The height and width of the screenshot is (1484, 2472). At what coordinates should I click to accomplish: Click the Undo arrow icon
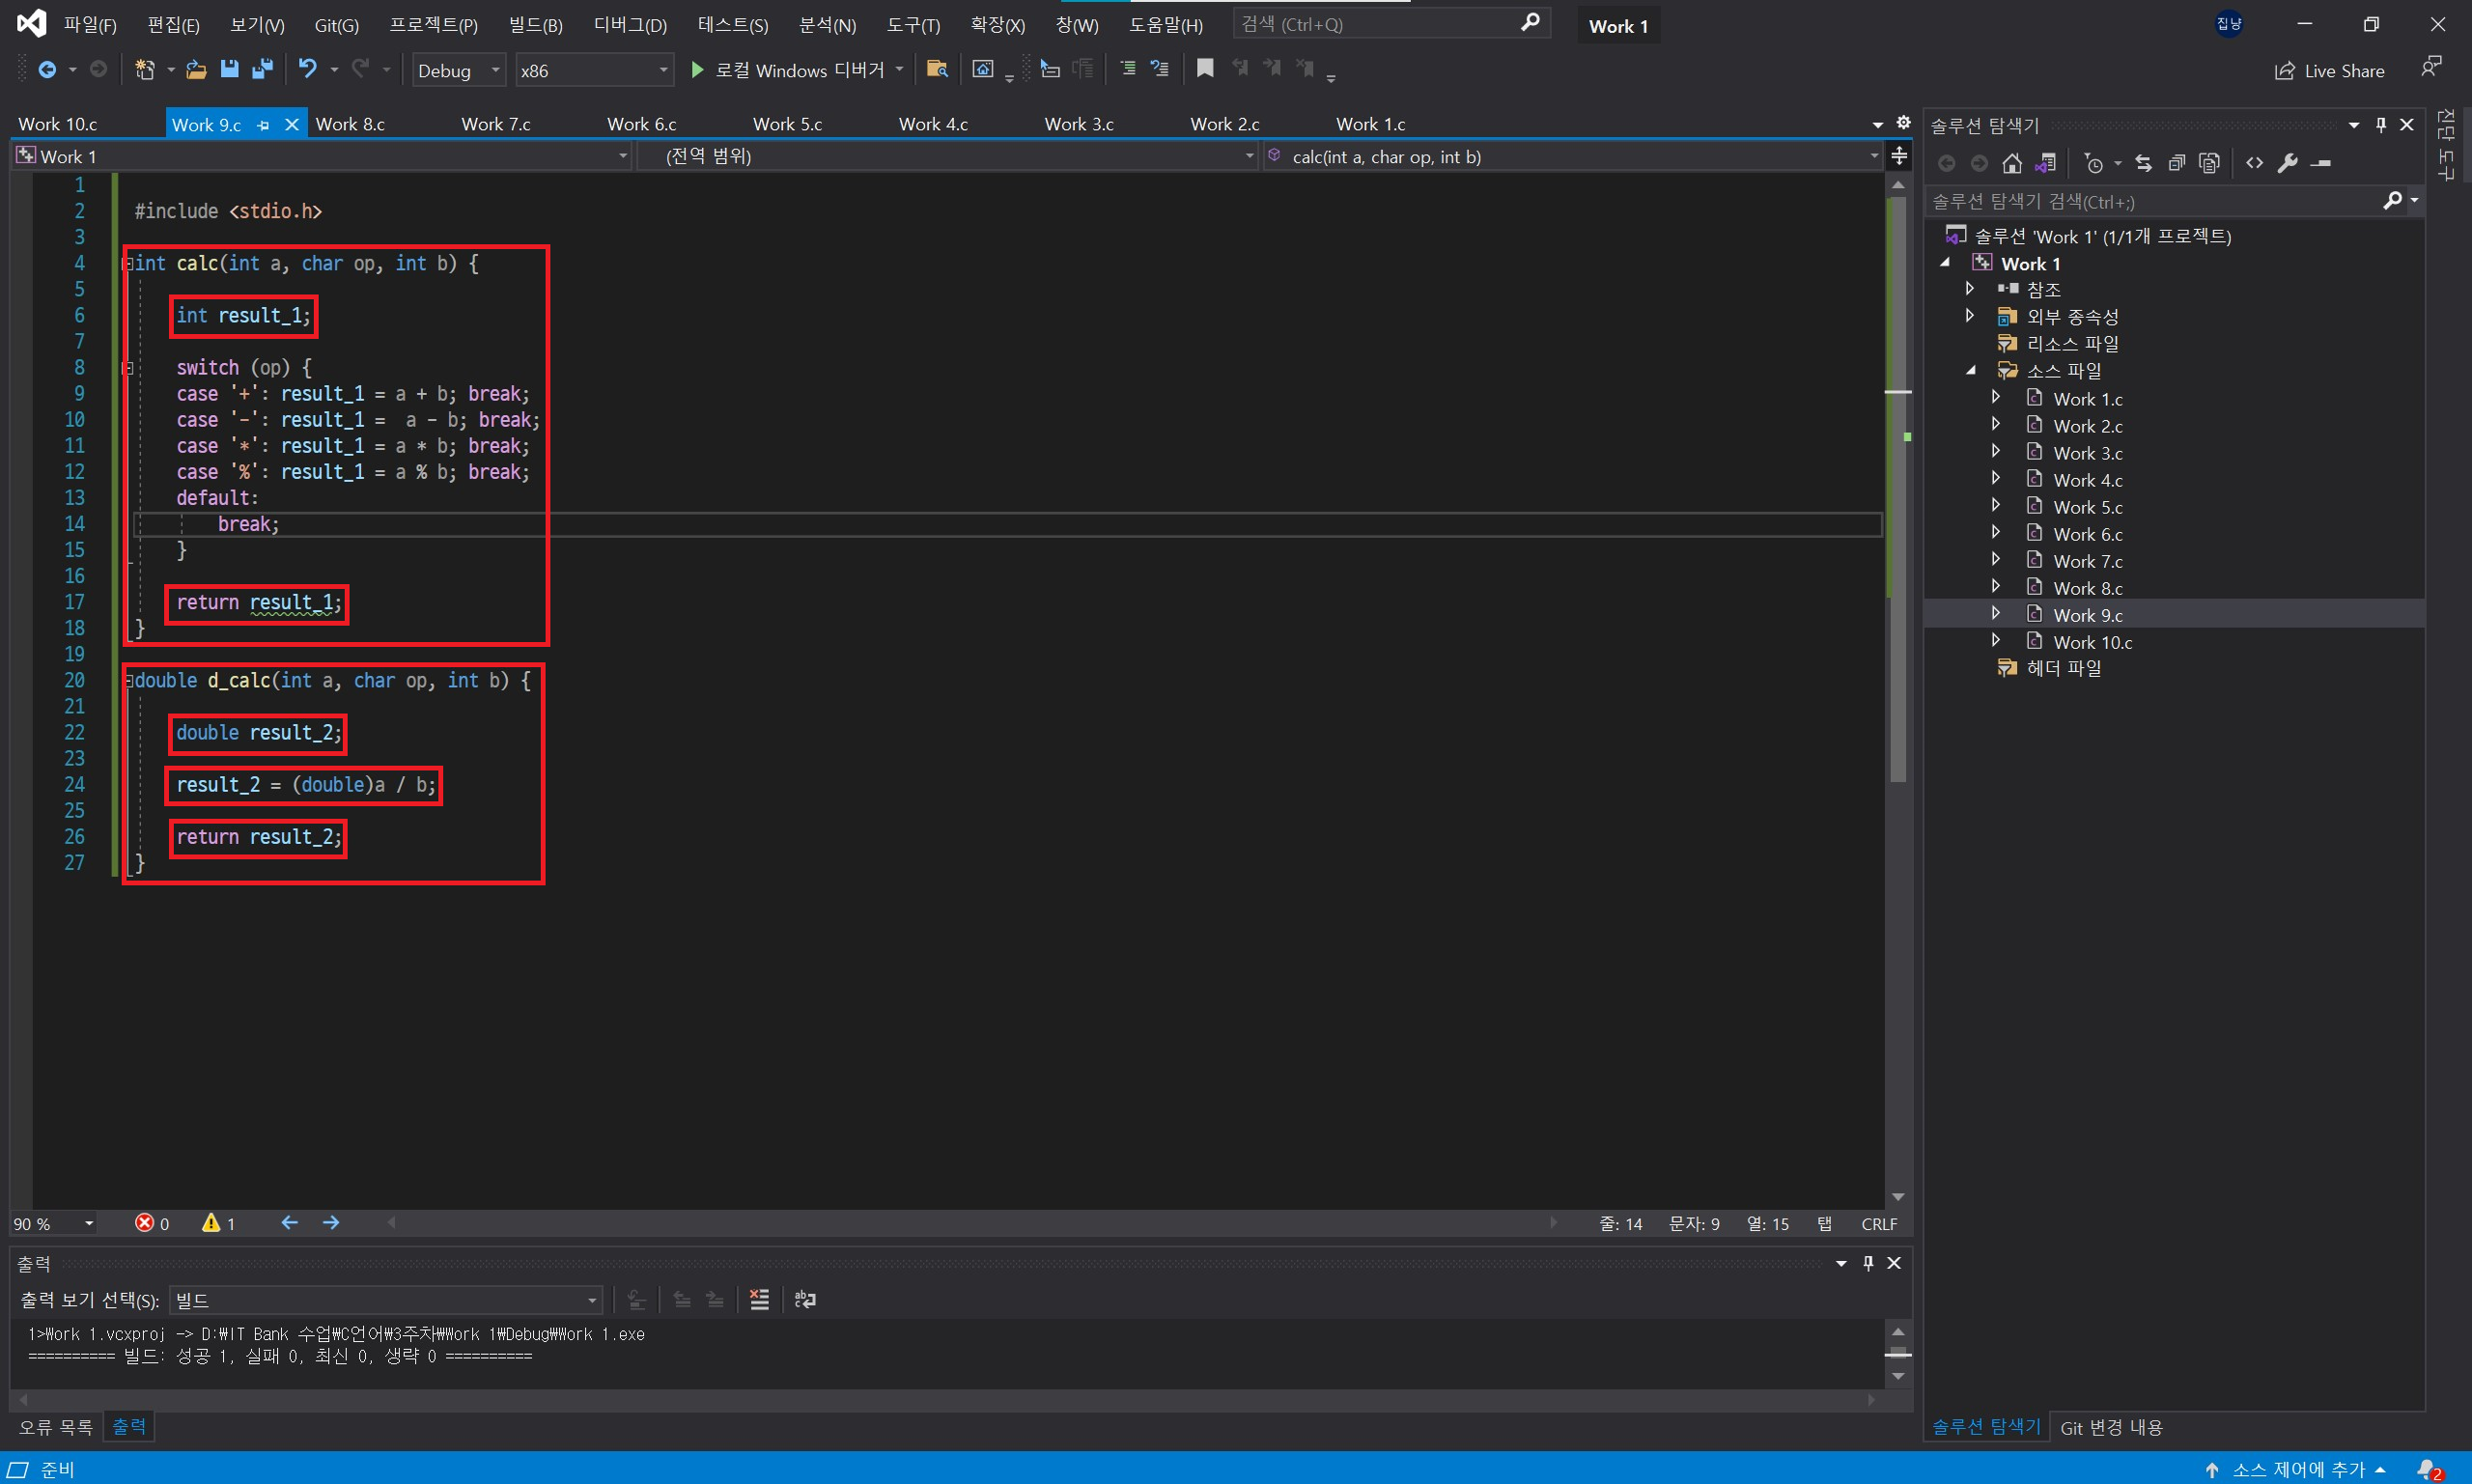[x=307, y=69]
